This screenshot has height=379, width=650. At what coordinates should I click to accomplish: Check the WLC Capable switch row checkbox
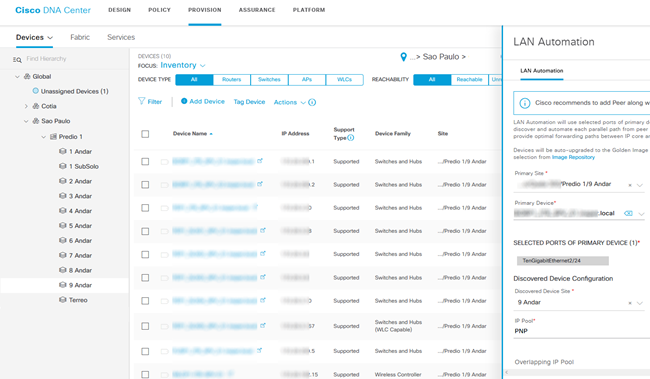click(145, 326)
